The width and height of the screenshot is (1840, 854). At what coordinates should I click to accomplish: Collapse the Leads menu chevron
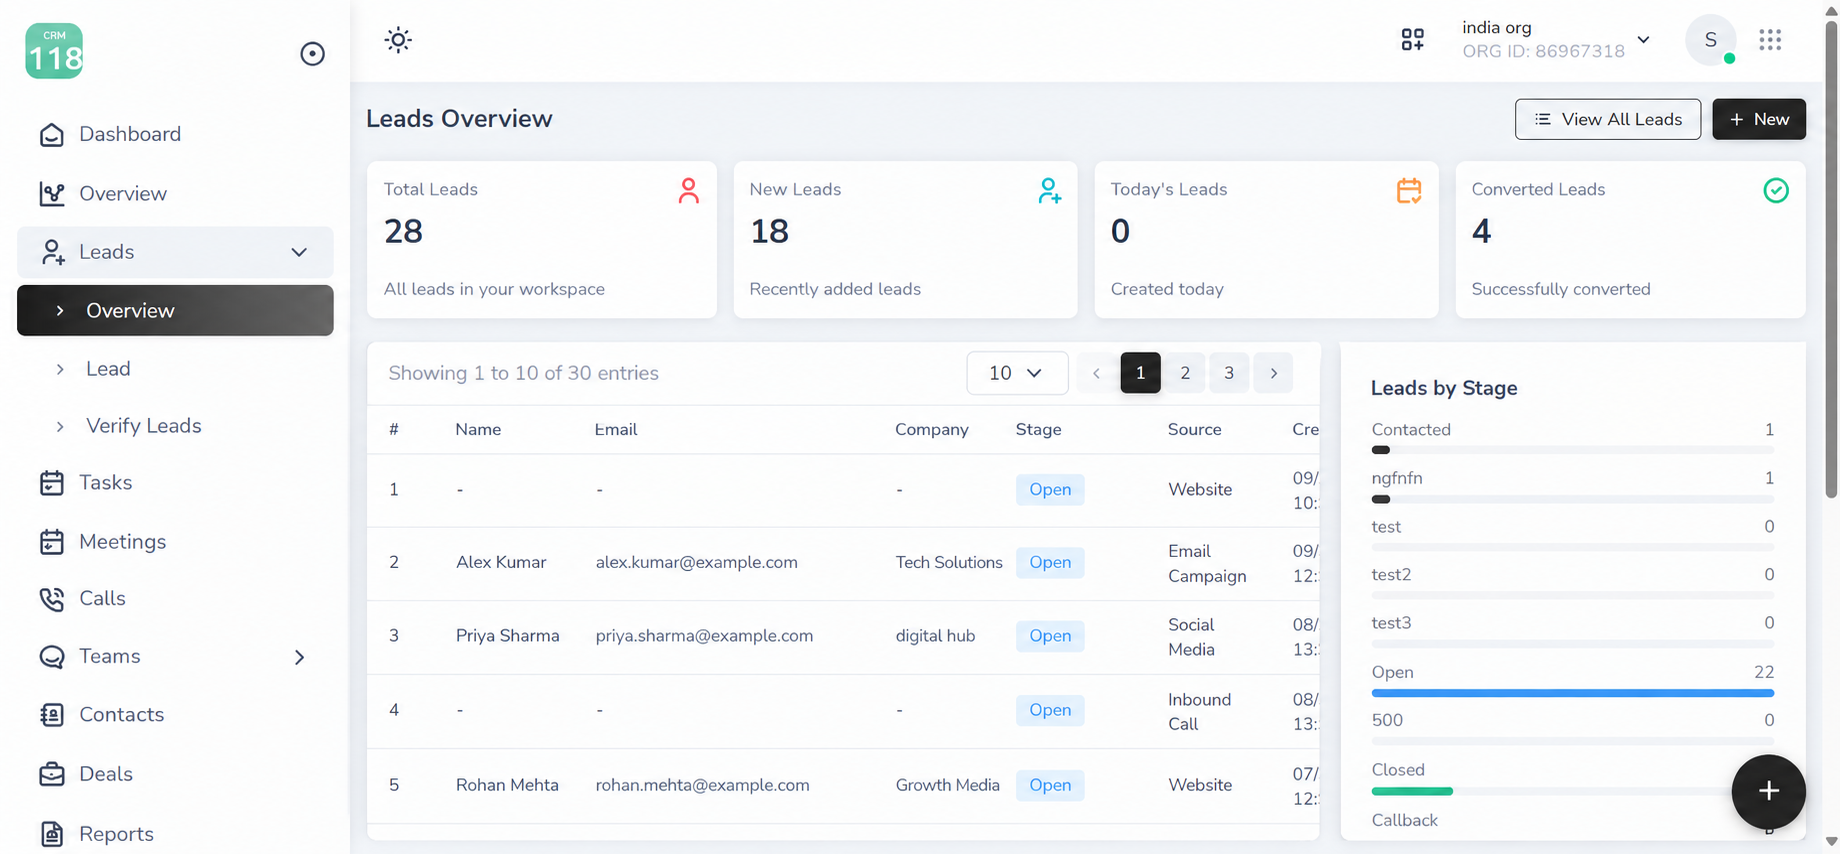[x=299, y=252]
